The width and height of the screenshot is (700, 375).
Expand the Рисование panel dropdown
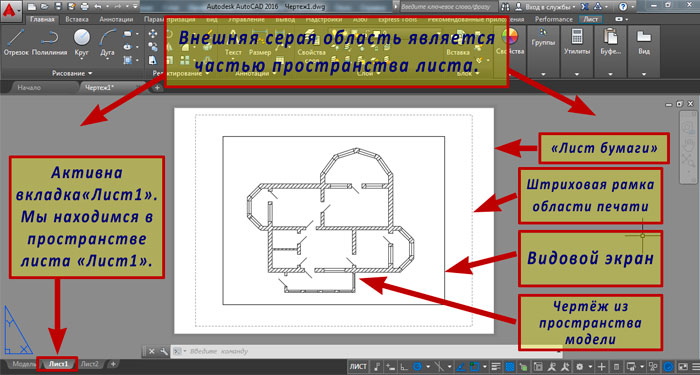coord(72,73)
